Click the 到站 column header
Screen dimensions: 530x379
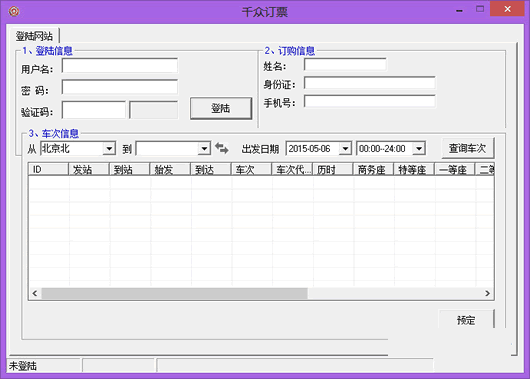(129, 169)
